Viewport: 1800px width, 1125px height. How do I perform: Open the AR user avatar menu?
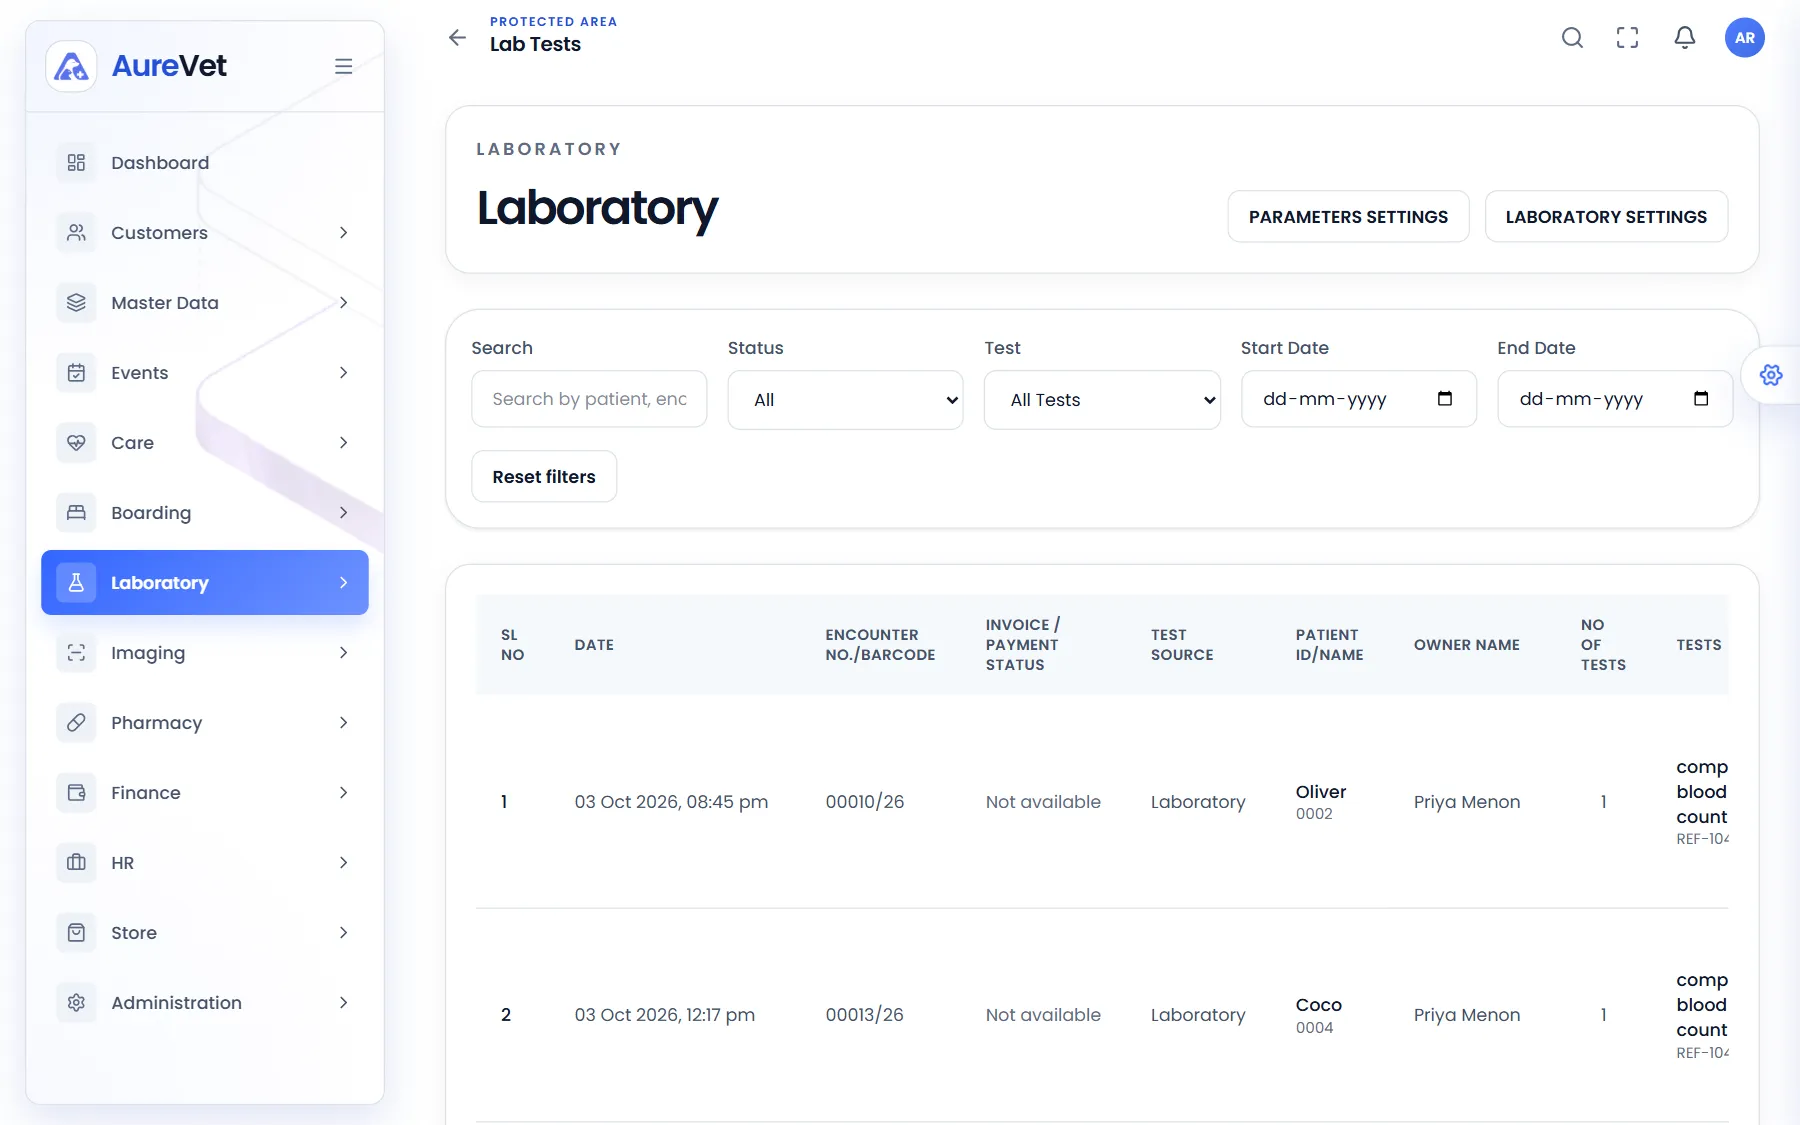point(1745,38)
